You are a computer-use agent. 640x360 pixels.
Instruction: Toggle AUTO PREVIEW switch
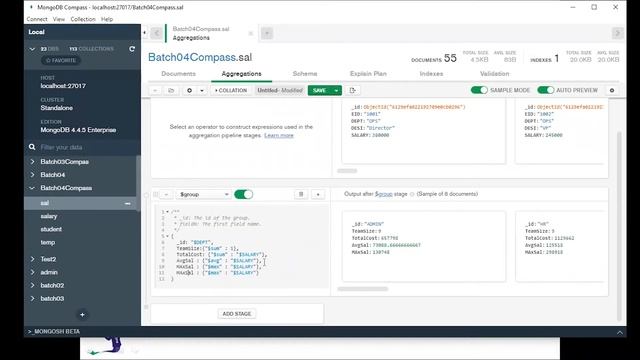[x=546, y=90]
